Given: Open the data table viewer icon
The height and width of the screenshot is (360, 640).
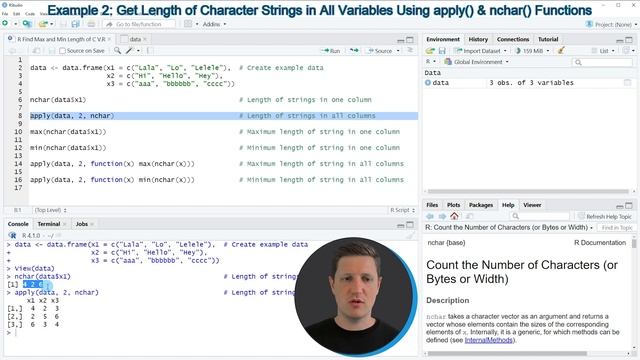Looking at the screenshot, I should click(627, 82).
